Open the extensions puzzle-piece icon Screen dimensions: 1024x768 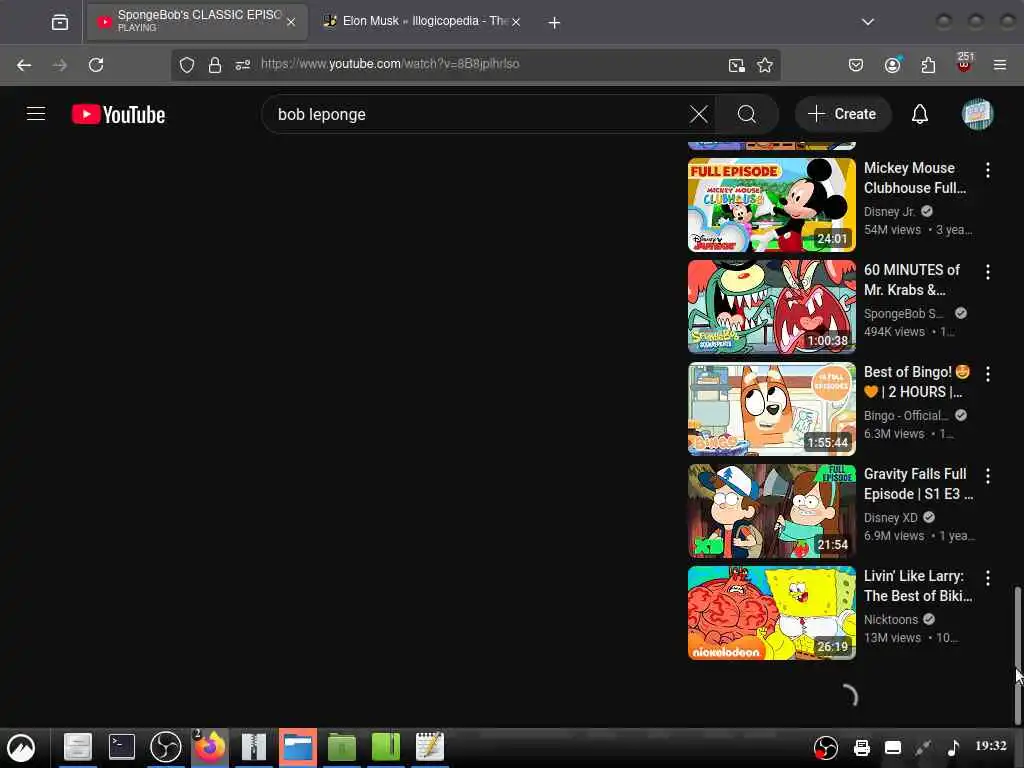tap(928, 65)
